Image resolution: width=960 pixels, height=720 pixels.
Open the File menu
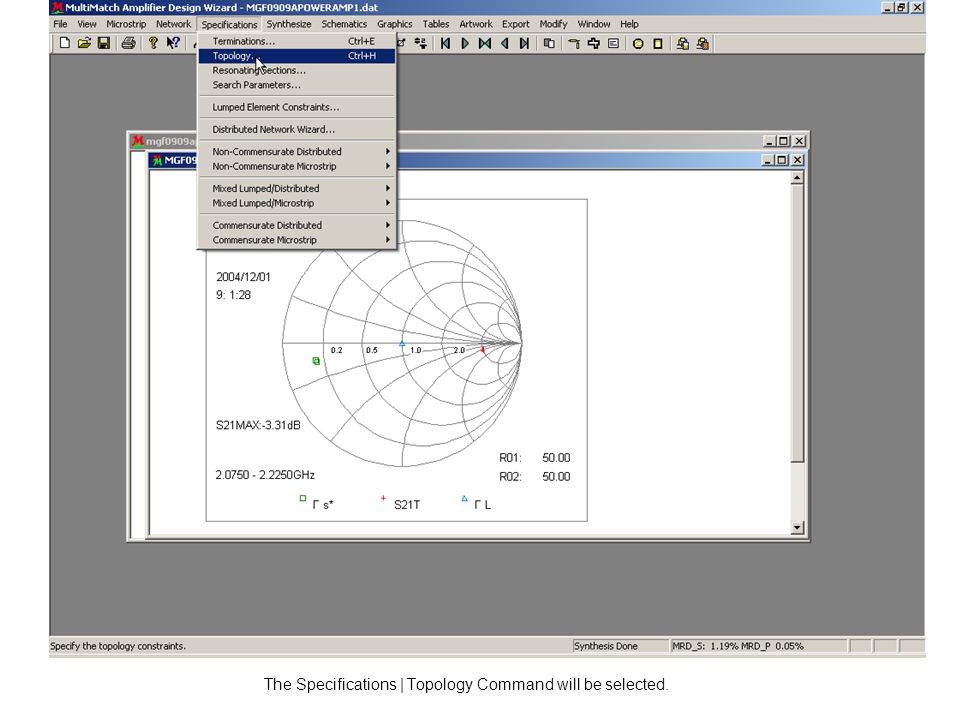[60, 24]
